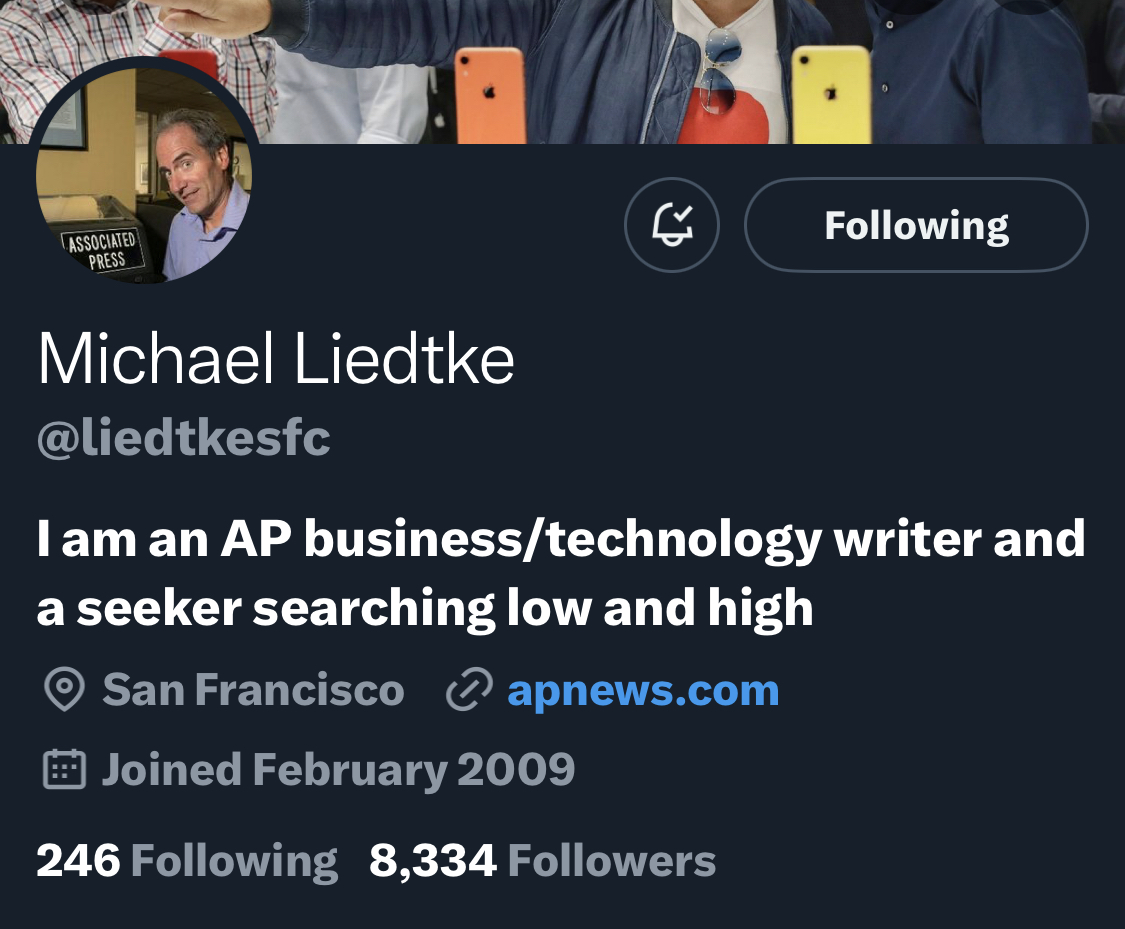The width and height of the screenshot is (1125, 929).
Task: View the 246 Following list
Action: (x=187, y=860)
